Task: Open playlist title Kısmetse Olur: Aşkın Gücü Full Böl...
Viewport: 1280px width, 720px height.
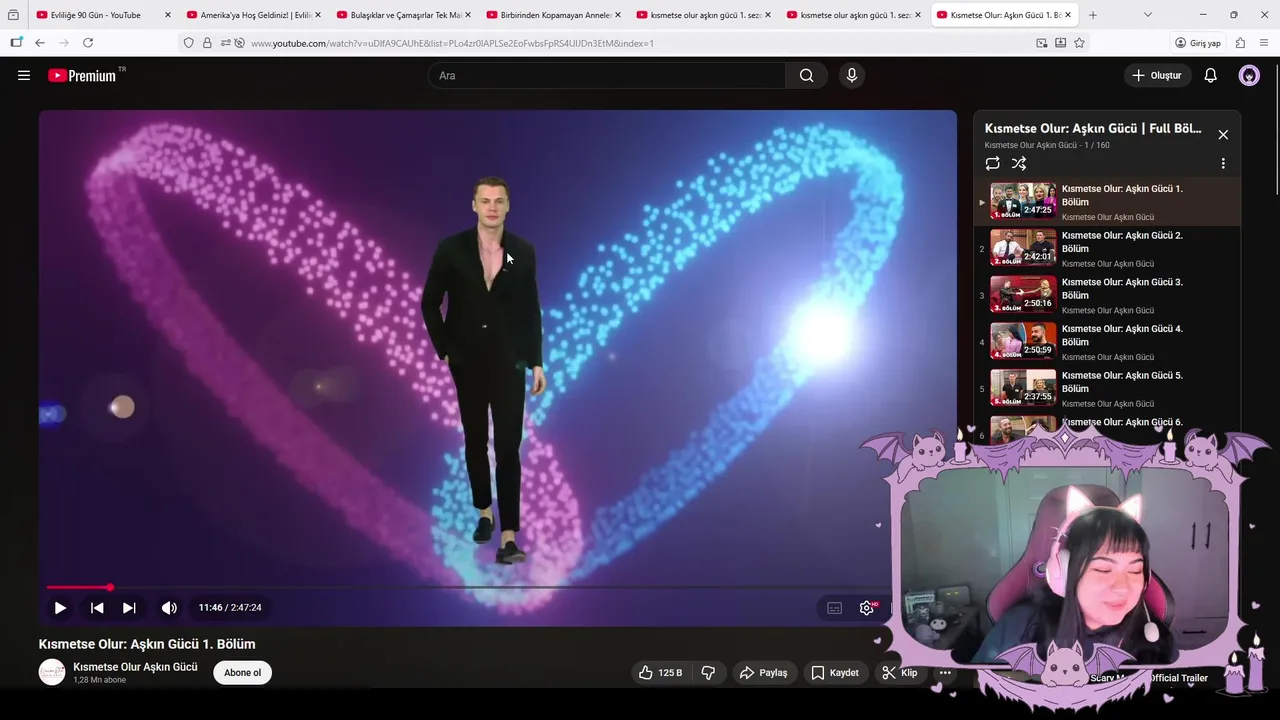Action: [1093, 128]
